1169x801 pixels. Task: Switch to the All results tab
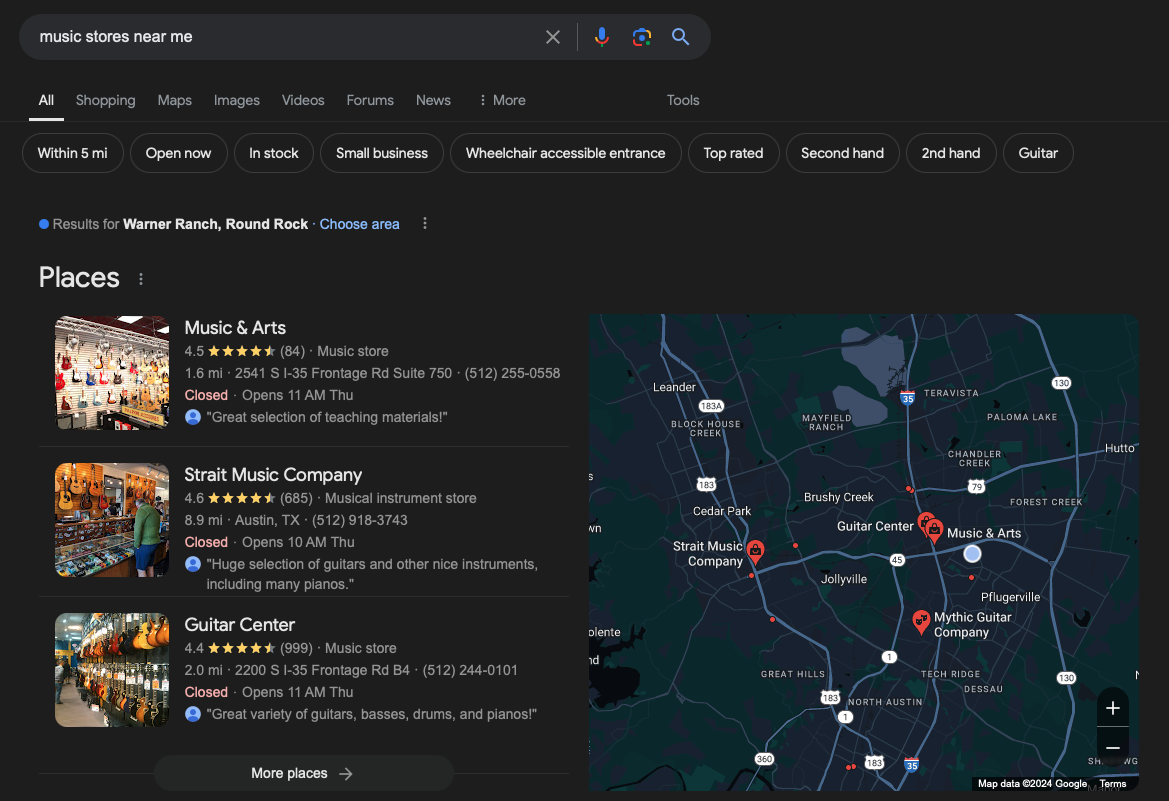46,100
